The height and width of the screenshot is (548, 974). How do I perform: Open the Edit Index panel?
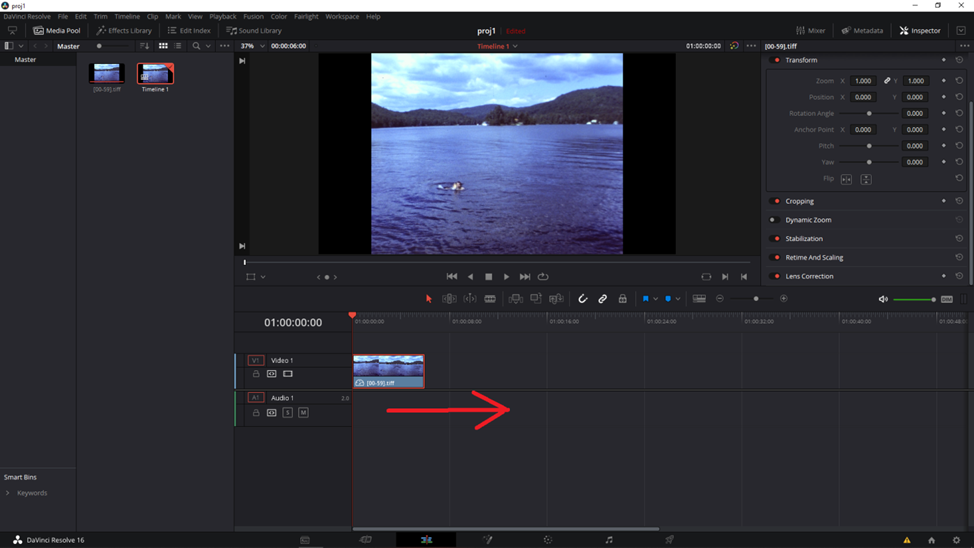(x=189, y=30)
